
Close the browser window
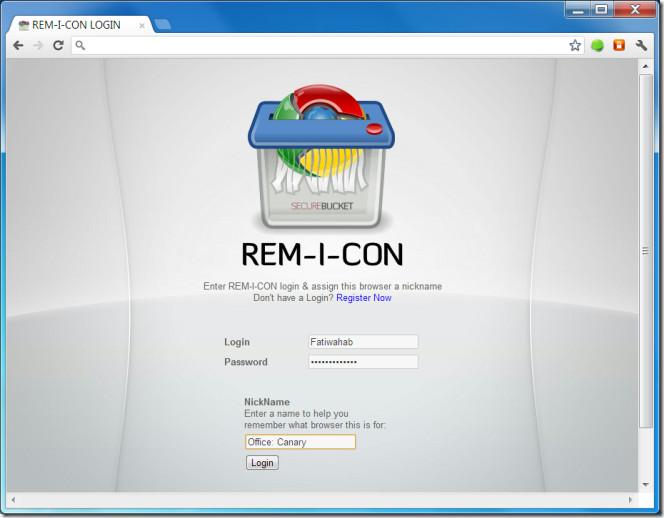(x=635, y=9)
